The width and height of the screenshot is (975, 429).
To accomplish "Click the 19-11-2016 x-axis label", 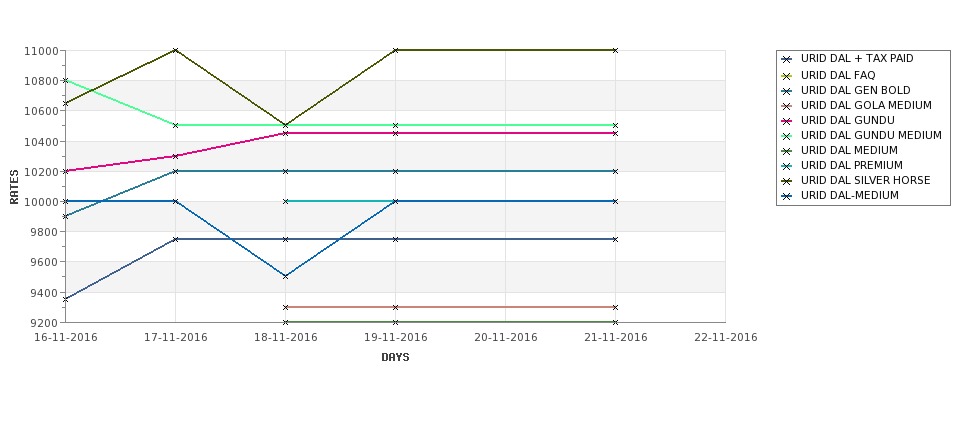I will (x=395, y=338).
